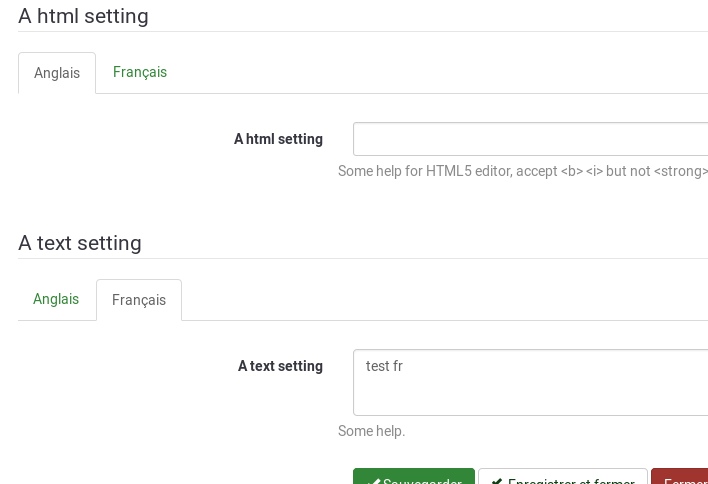The image size is (708, 484).
Task: Select Français tab under text setting
Action: (139, 300)
